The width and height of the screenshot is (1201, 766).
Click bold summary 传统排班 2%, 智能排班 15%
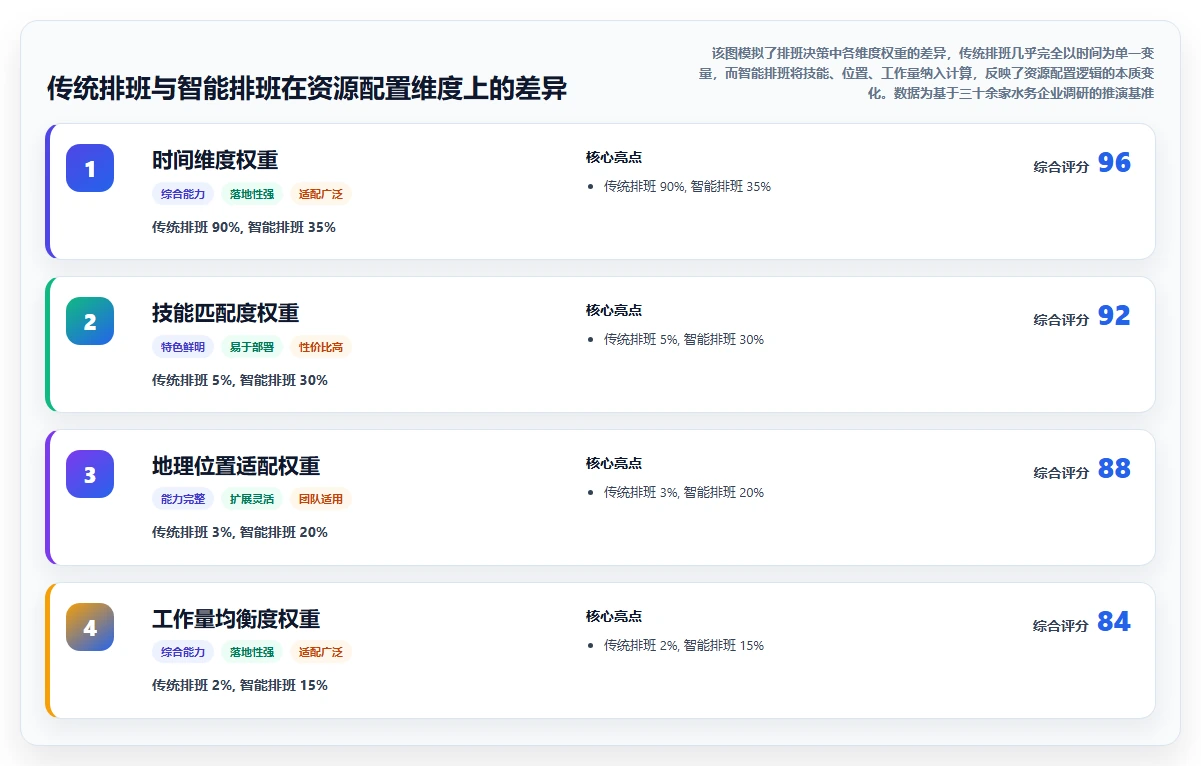click(x=240, y=685)
